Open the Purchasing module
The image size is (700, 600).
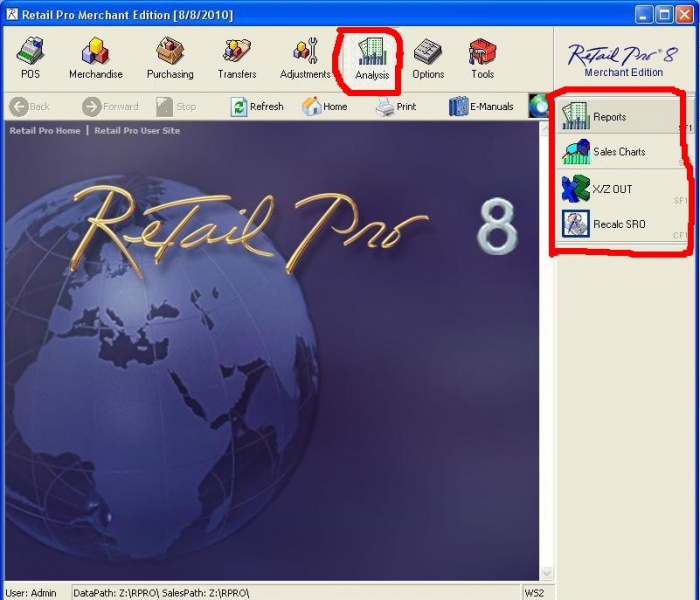(170, 59)
